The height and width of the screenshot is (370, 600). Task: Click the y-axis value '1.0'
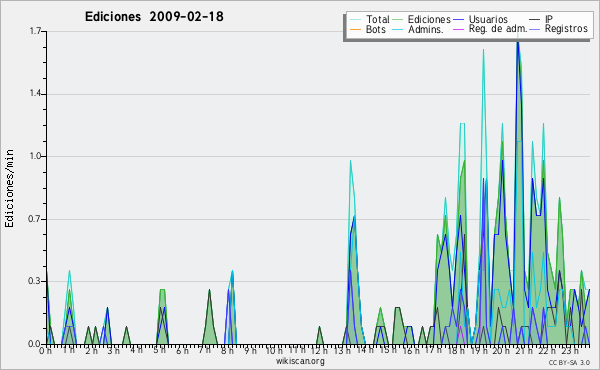(x=35, y=156)
